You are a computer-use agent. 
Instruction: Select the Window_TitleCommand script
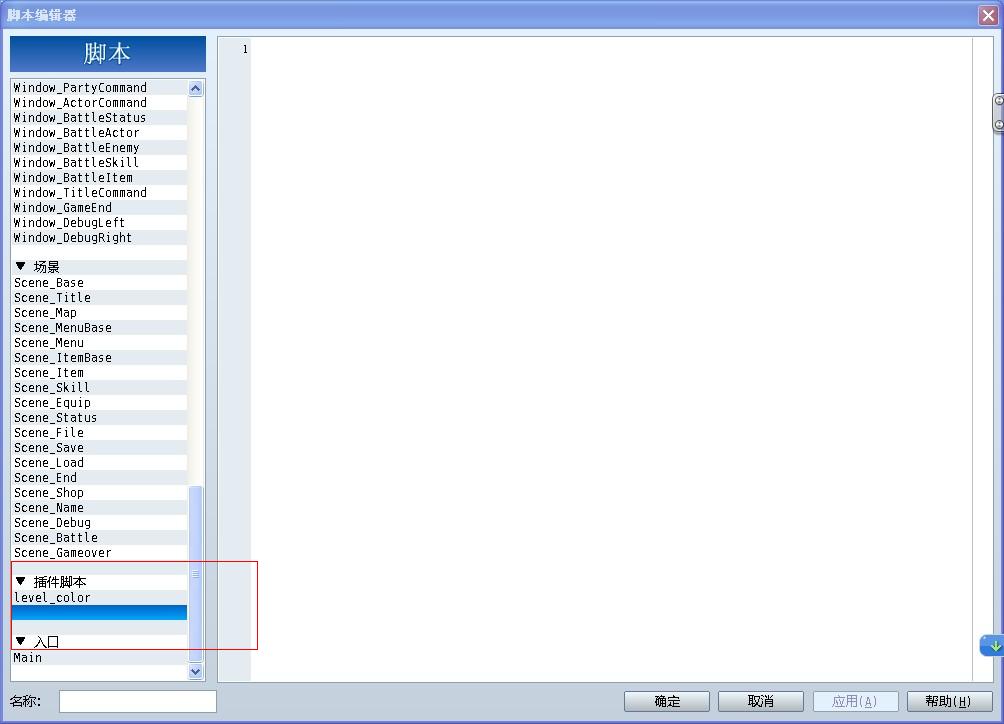99,193
